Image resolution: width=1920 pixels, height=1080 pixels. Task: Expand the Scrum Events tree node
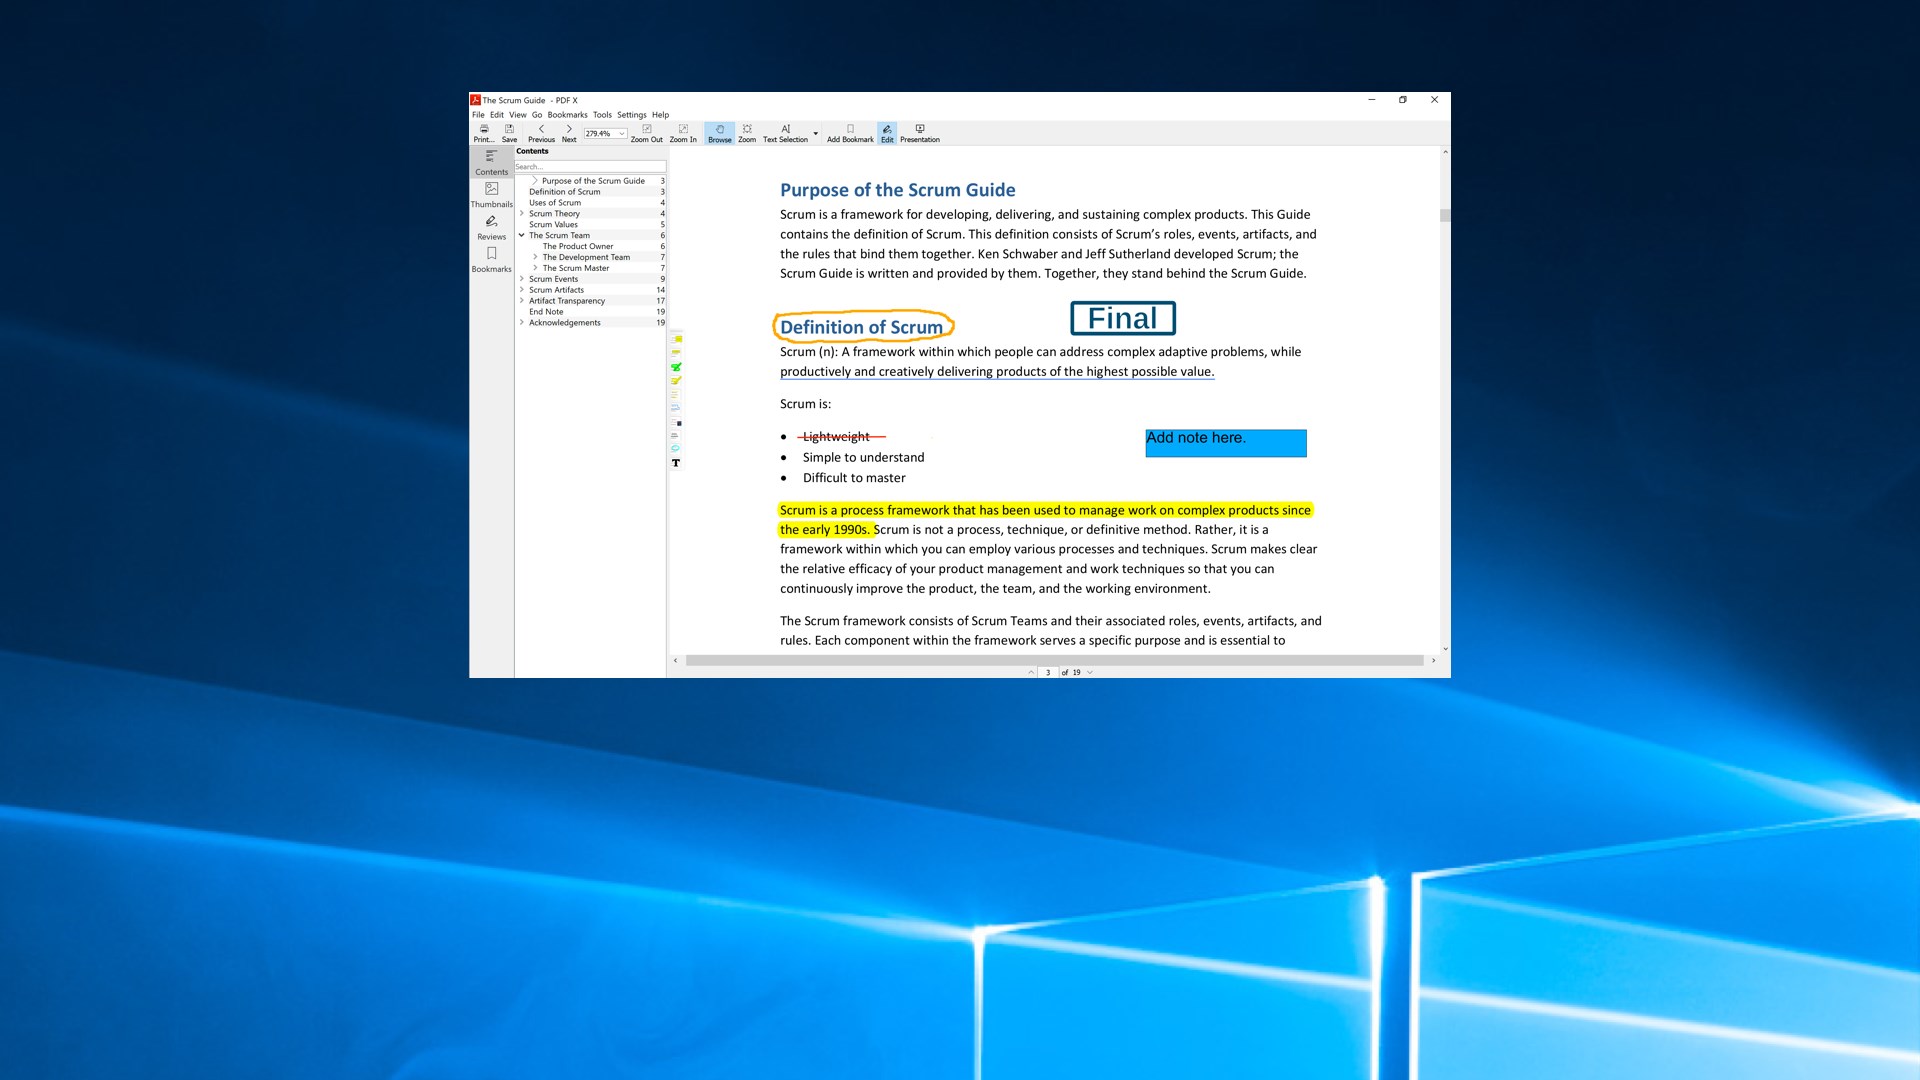coord(521,279)
